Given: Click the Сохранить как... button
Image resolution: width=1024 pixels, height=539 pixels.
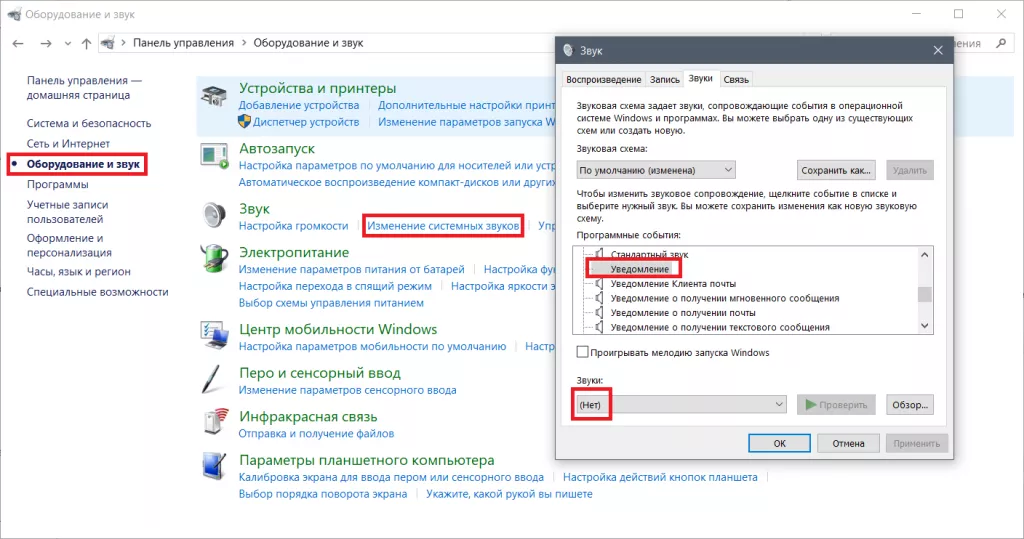Looking at the screenshot, I should (x=836, y=170).
